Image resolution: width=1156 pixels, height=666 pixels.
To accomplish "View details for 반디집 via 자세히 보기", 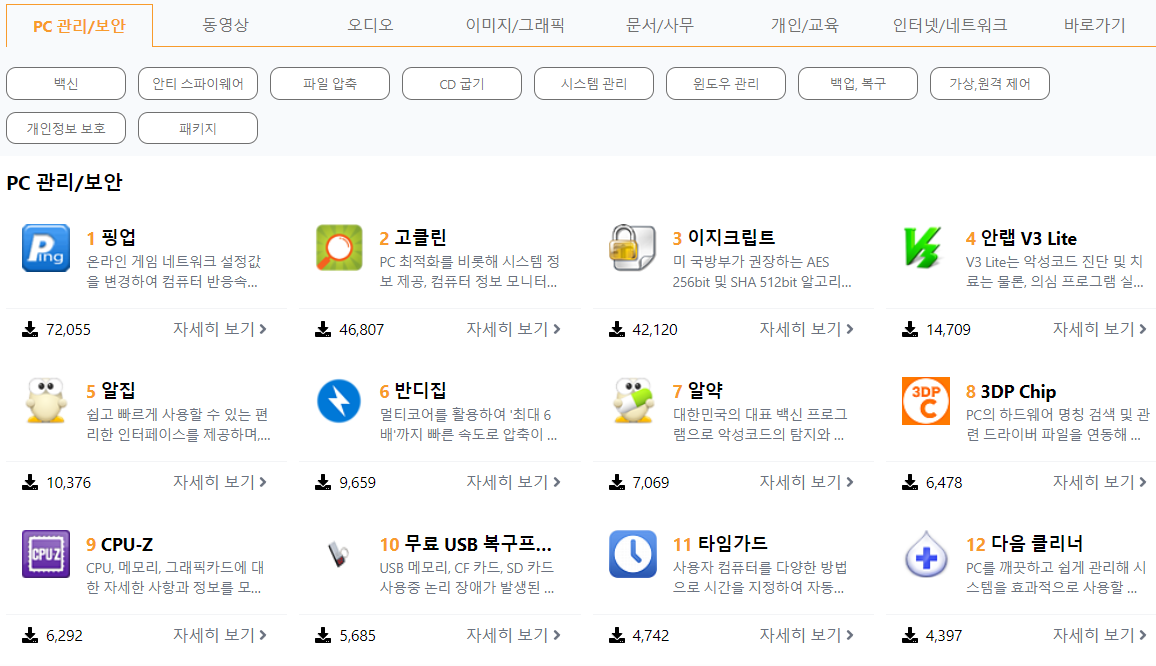I will 513,482.
